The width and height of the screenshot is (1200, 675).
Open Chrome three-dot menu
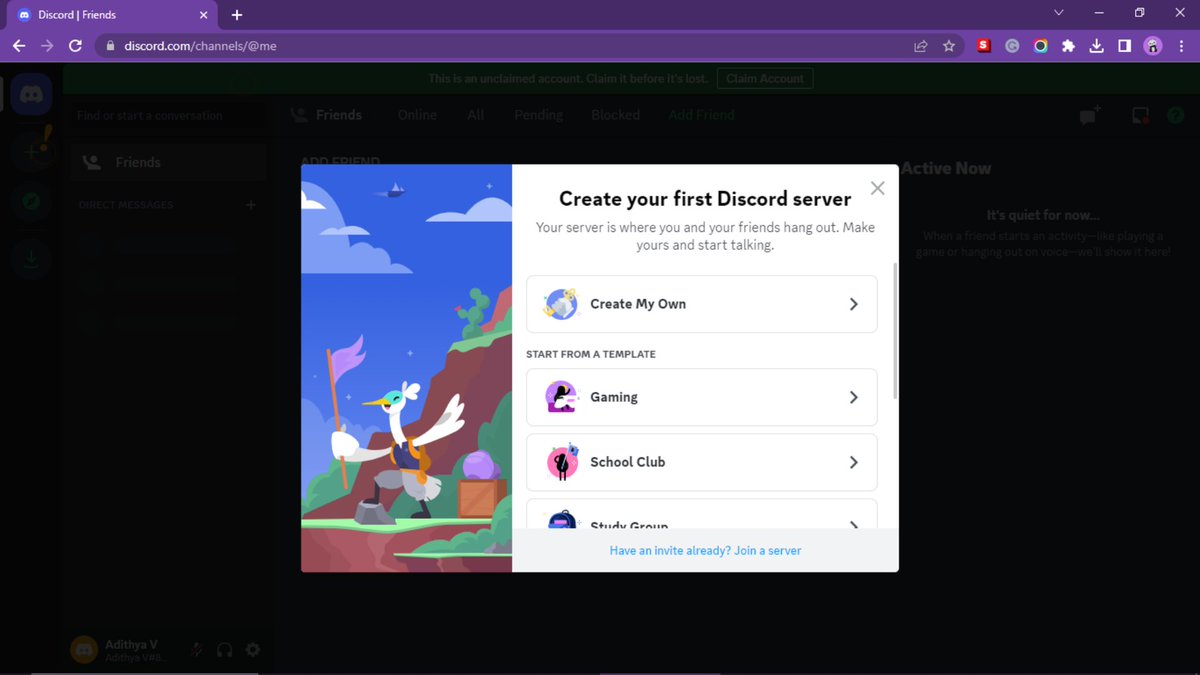(1181, 46)
